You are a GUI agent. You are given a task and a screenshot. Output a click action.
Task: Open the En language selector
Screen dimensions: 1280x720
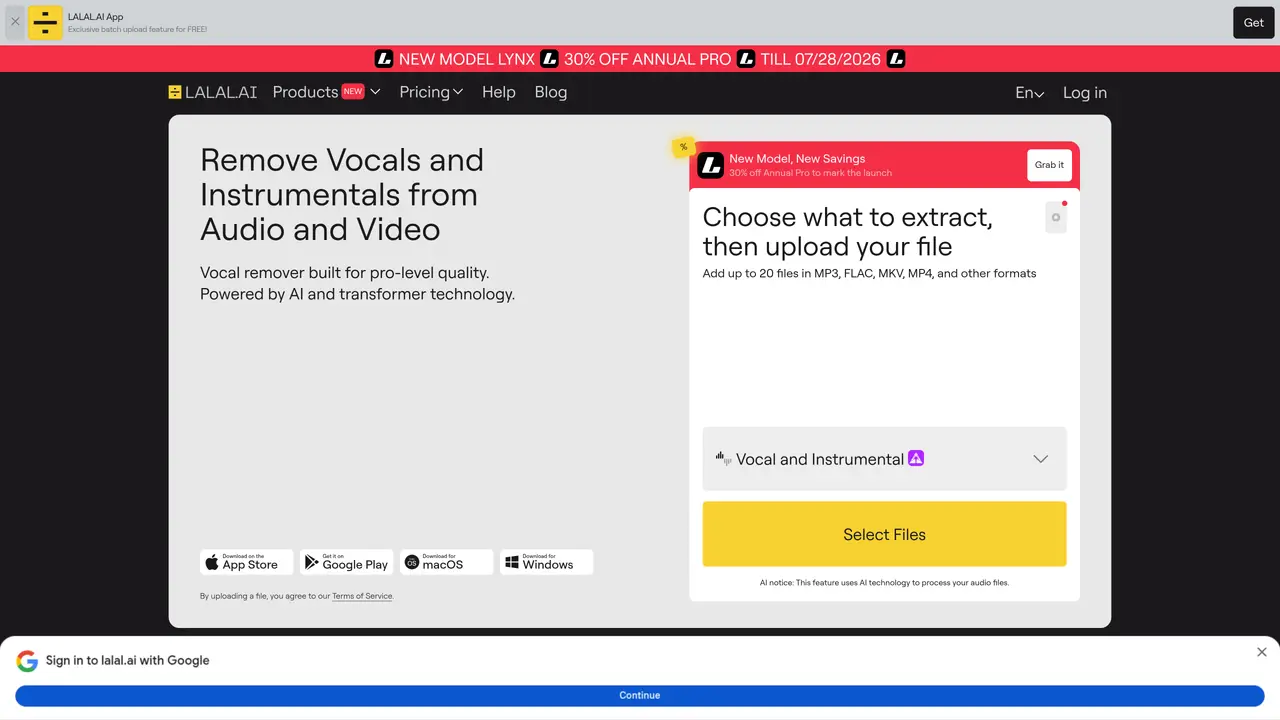[x=1030, y=93]
